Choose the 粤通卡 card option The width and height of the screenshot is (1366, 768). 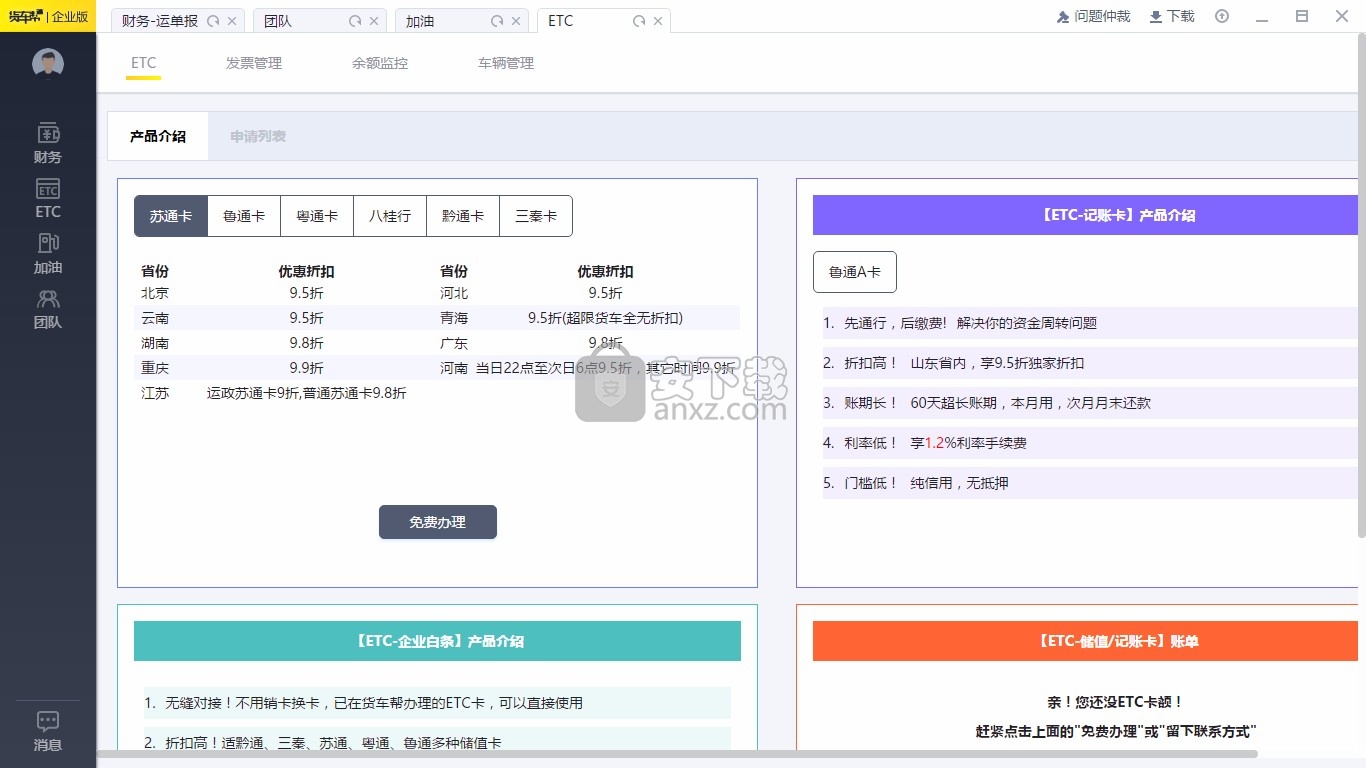coord(317,216)
